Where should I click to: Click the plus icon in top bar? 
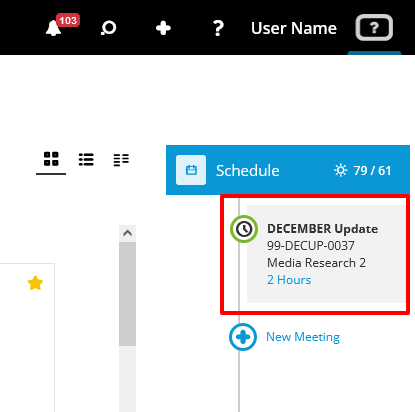[x=163, y=28]
